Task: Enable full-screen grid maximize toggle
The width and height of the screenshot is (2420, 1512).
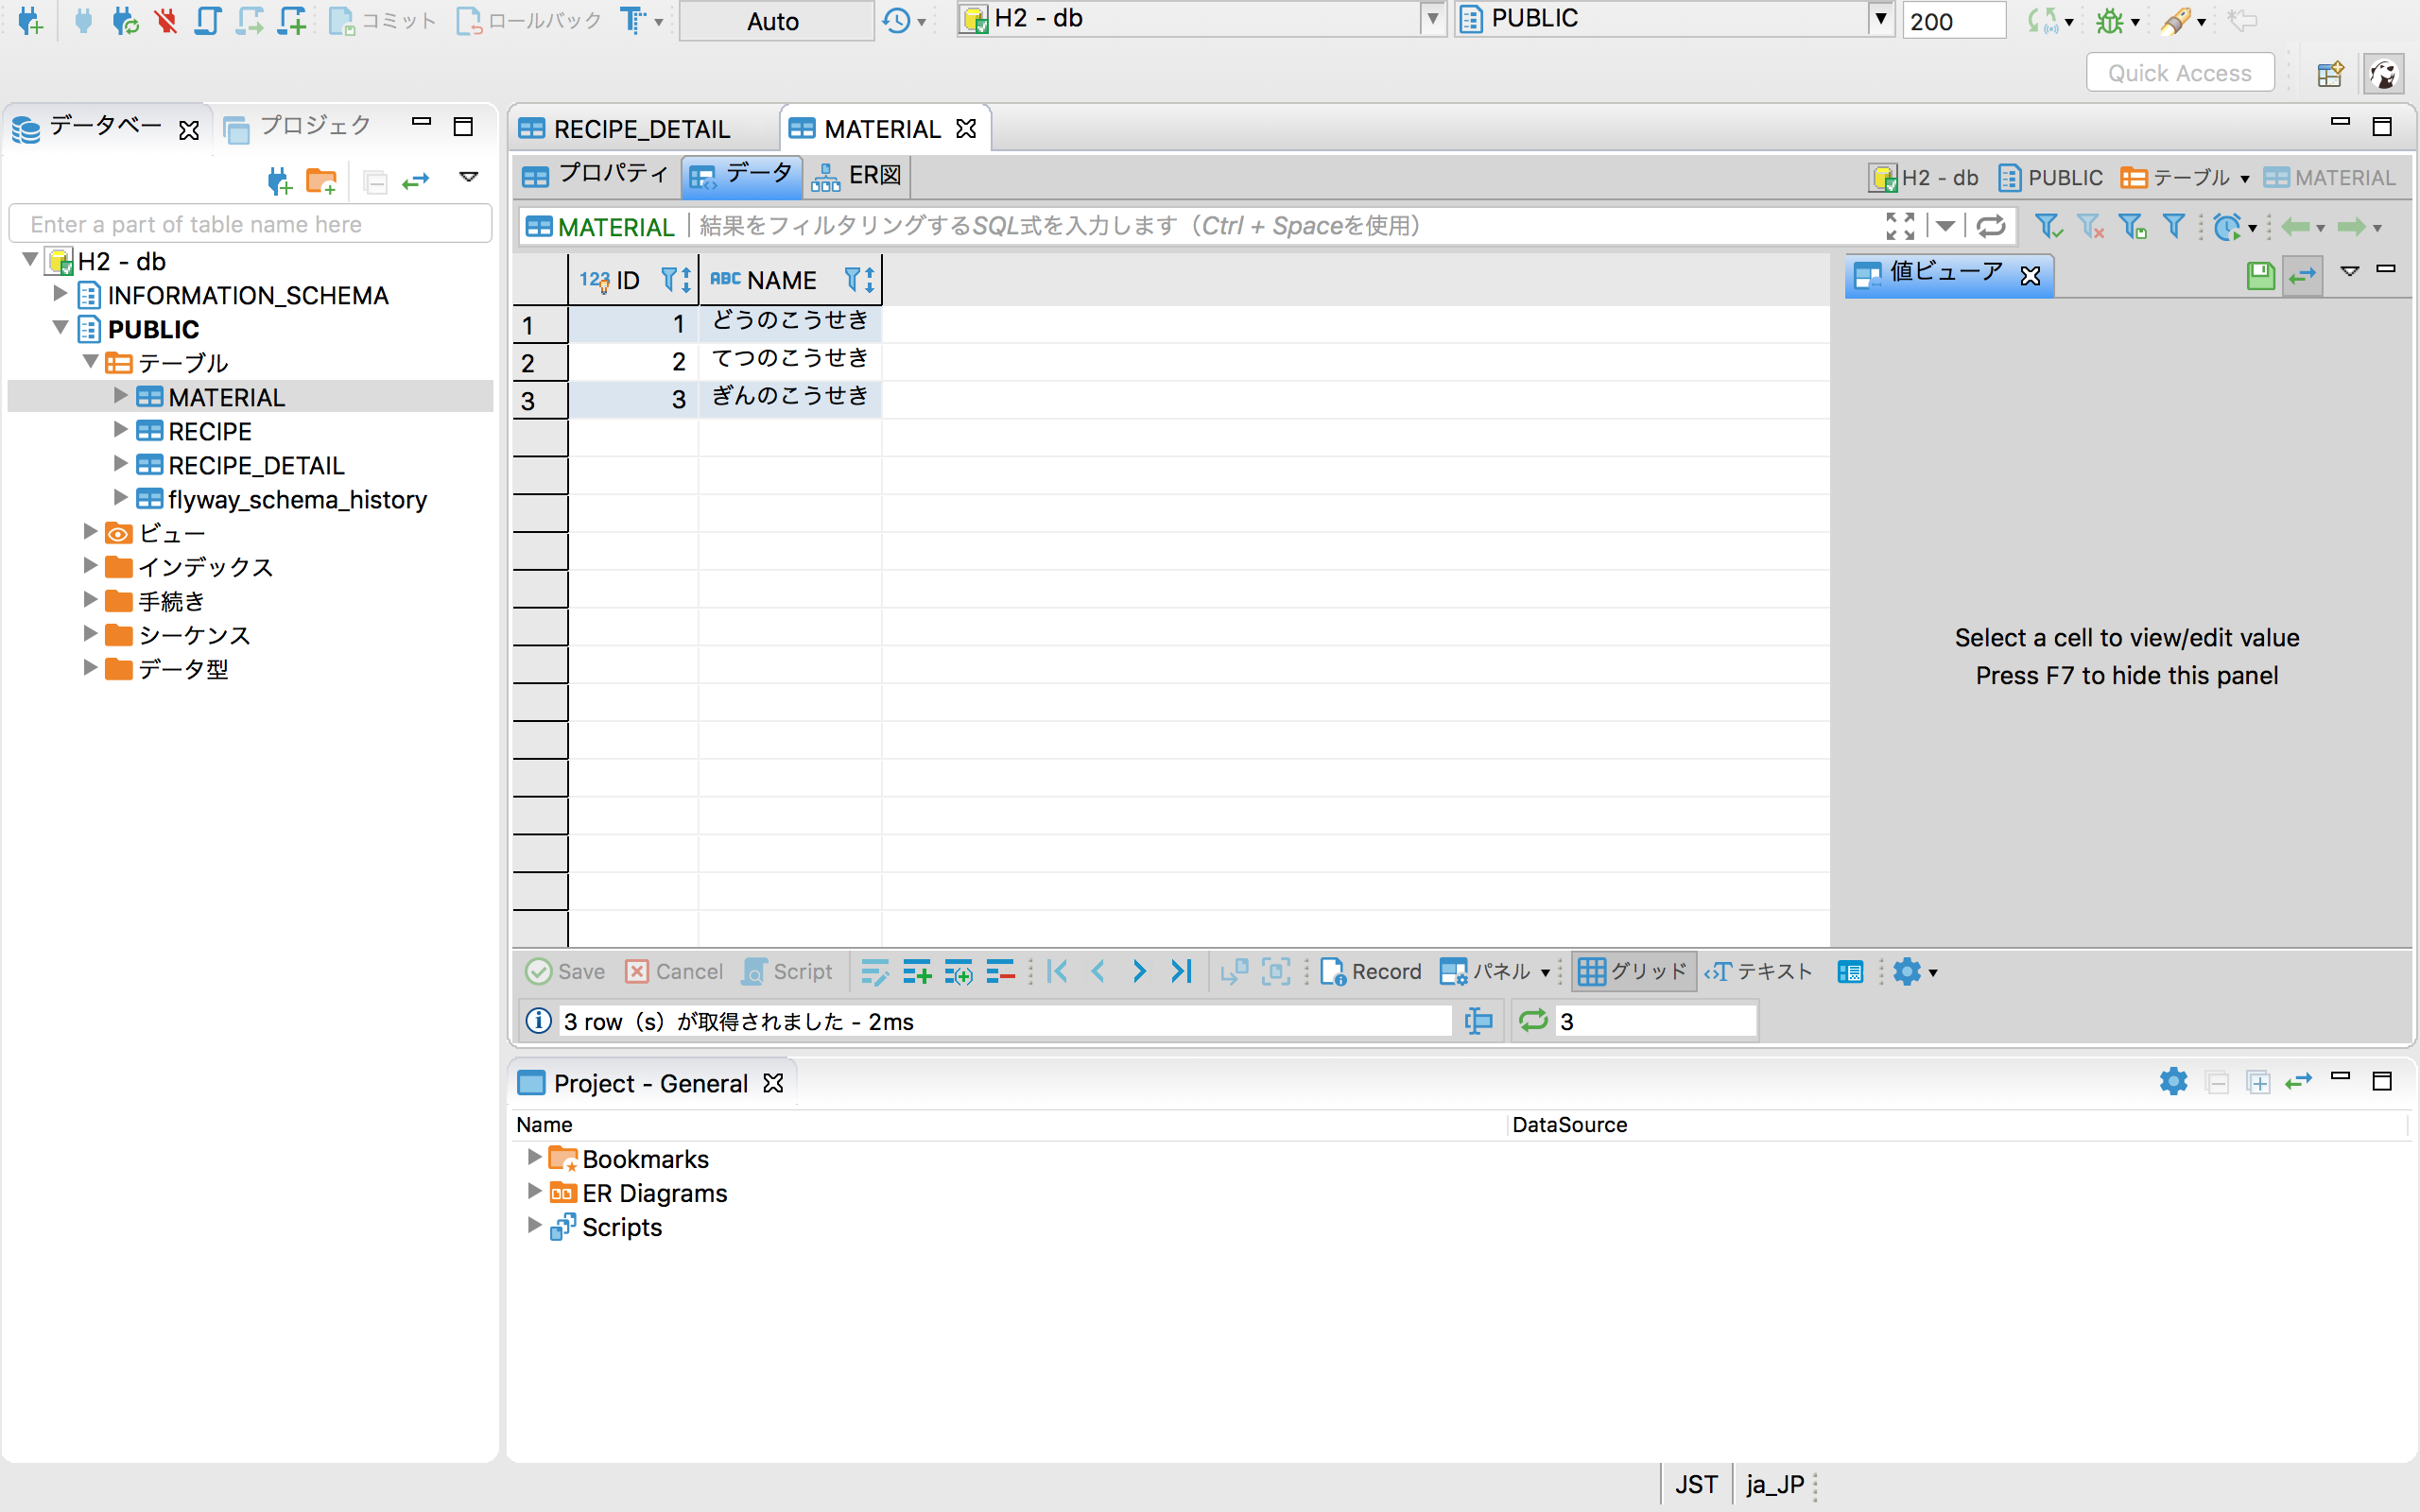Action: [x=1902, y=226]
